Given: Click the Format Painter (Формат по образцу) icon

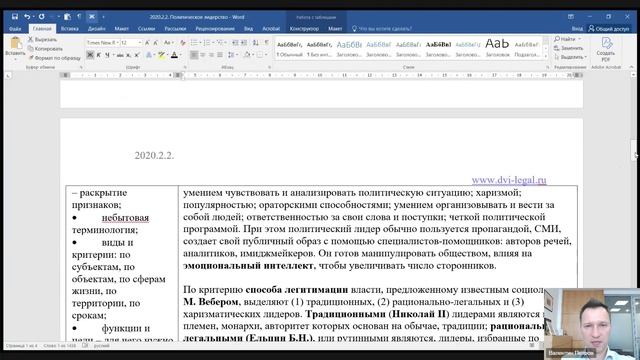Looking at the screenshot, I should coord(31,58).
